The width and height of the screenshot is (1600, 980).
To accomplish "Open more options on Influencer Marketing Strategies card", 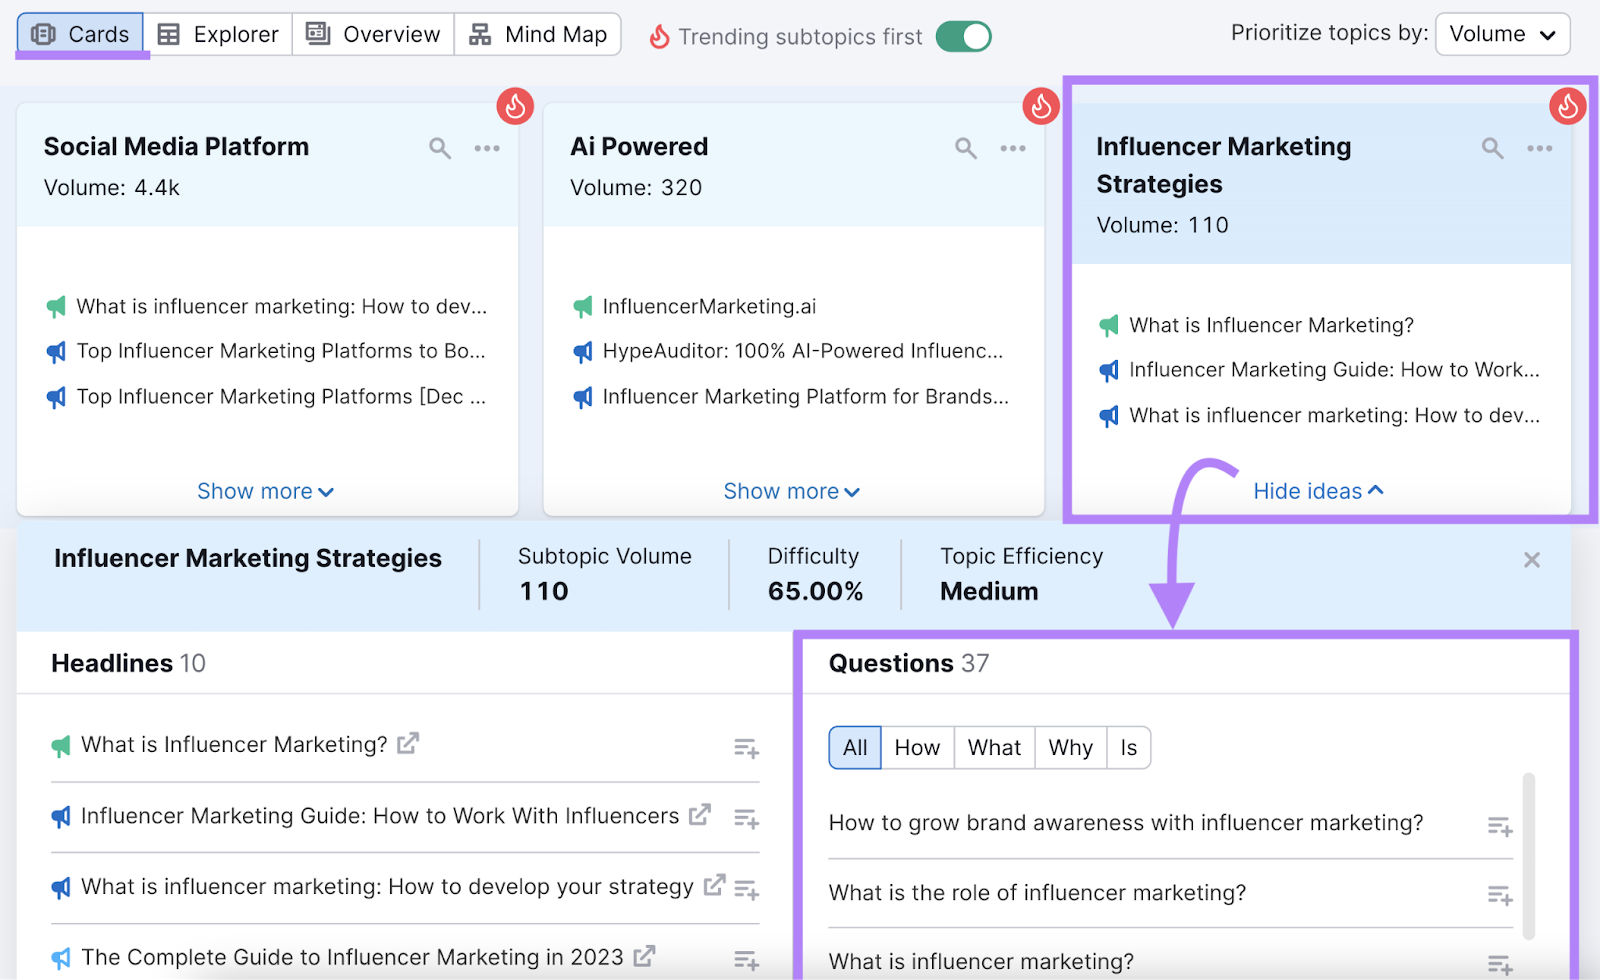I will pyautogui.click(x=1540, y=148).
